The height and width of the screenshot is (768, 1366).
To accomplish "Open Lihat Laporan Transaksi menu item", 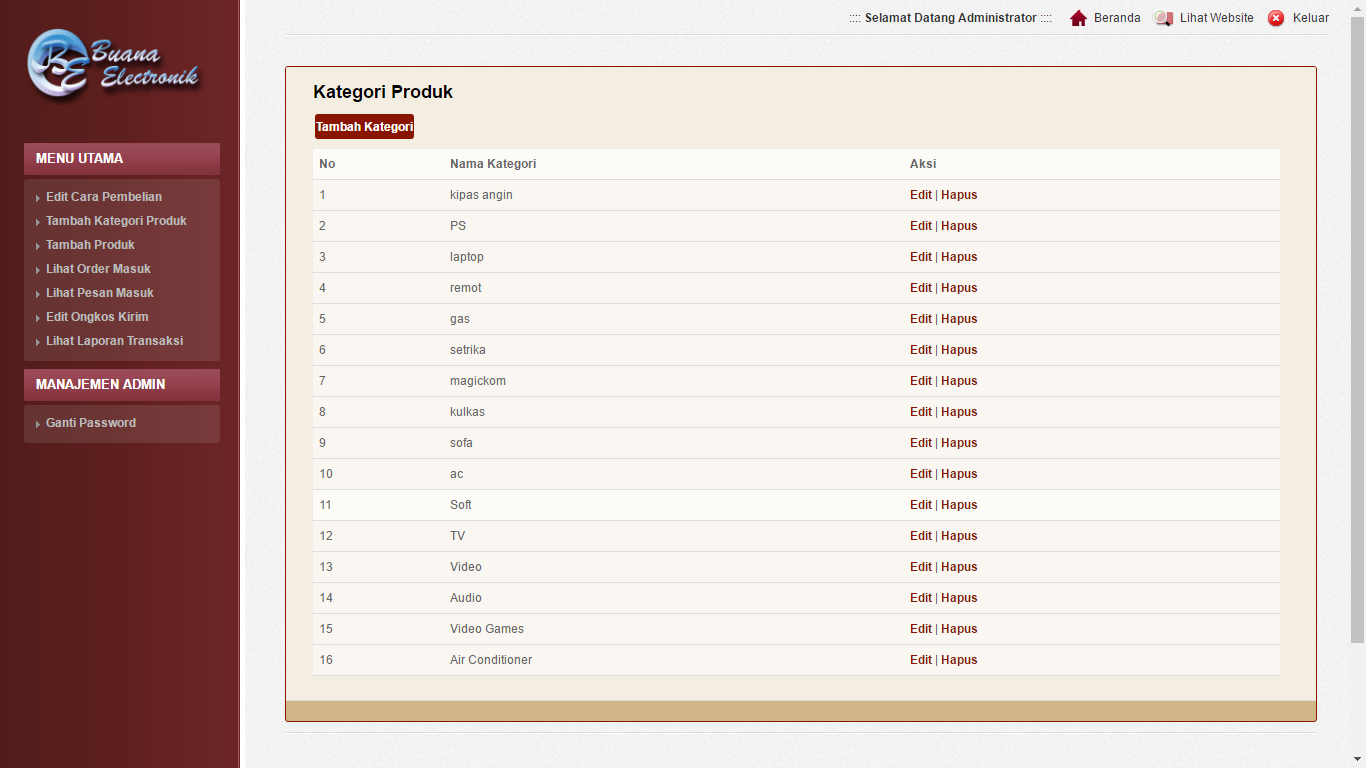I will tap(114, 341).
